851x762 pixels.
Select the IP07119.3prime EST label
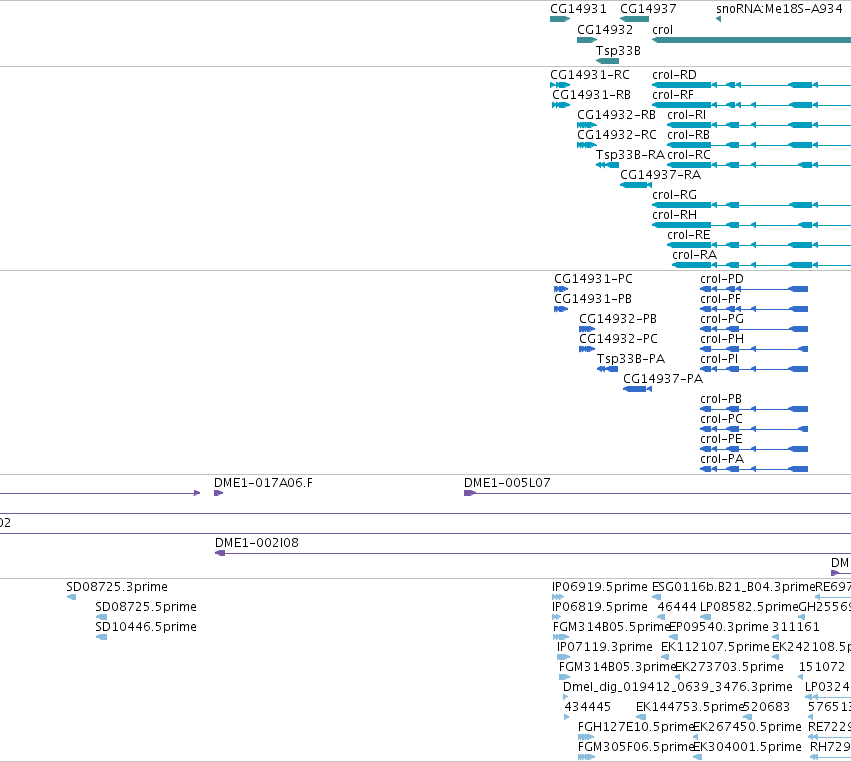click(605, 647)
